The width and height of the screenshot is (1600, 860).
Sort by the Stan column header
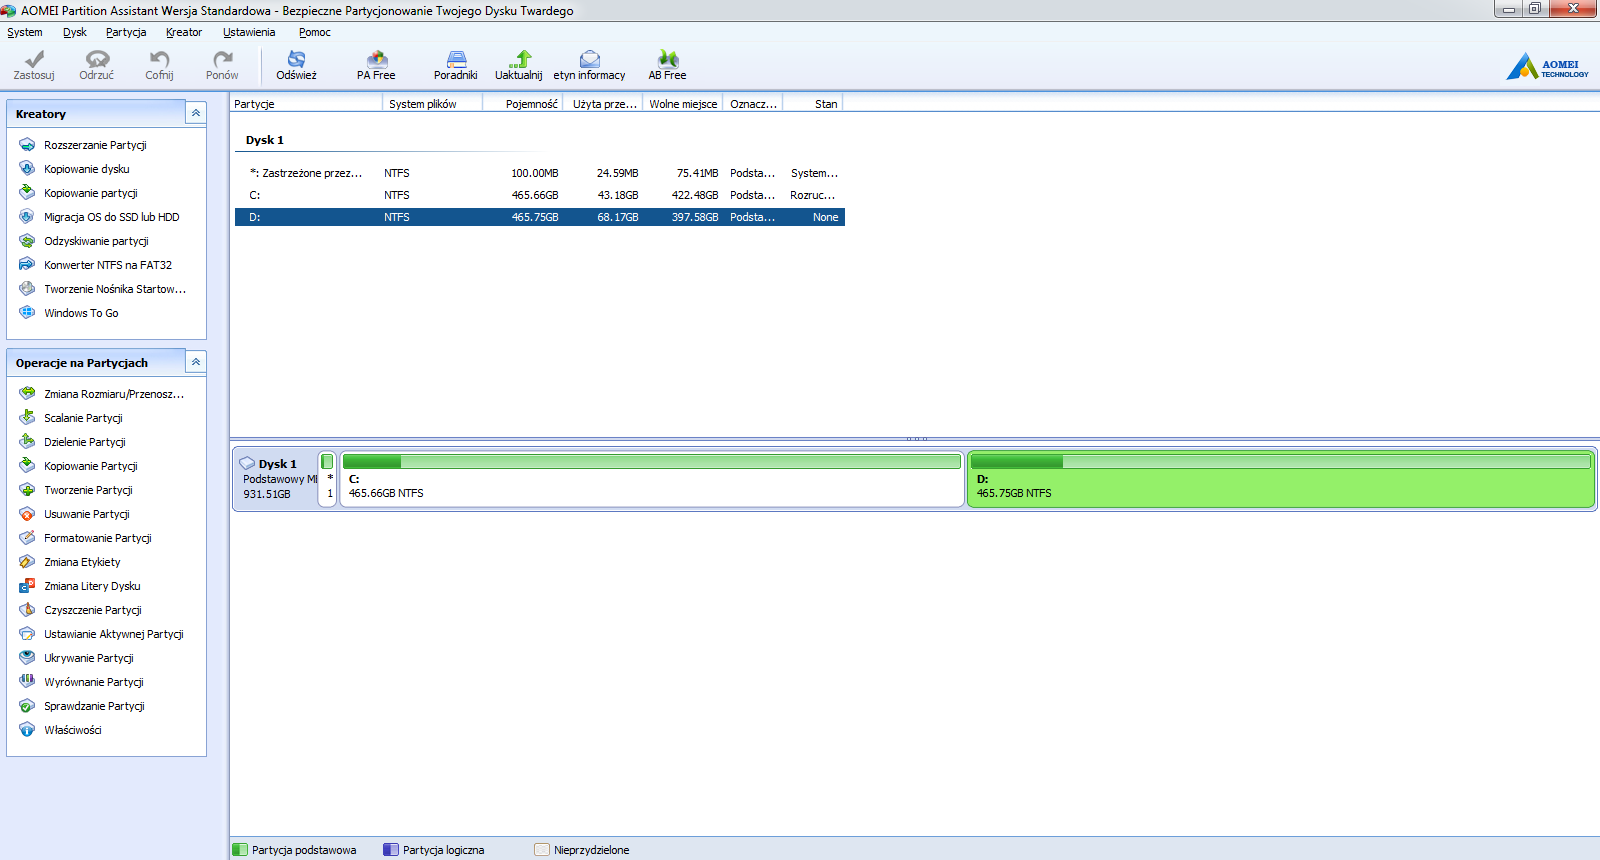click(x=813, y=104)
